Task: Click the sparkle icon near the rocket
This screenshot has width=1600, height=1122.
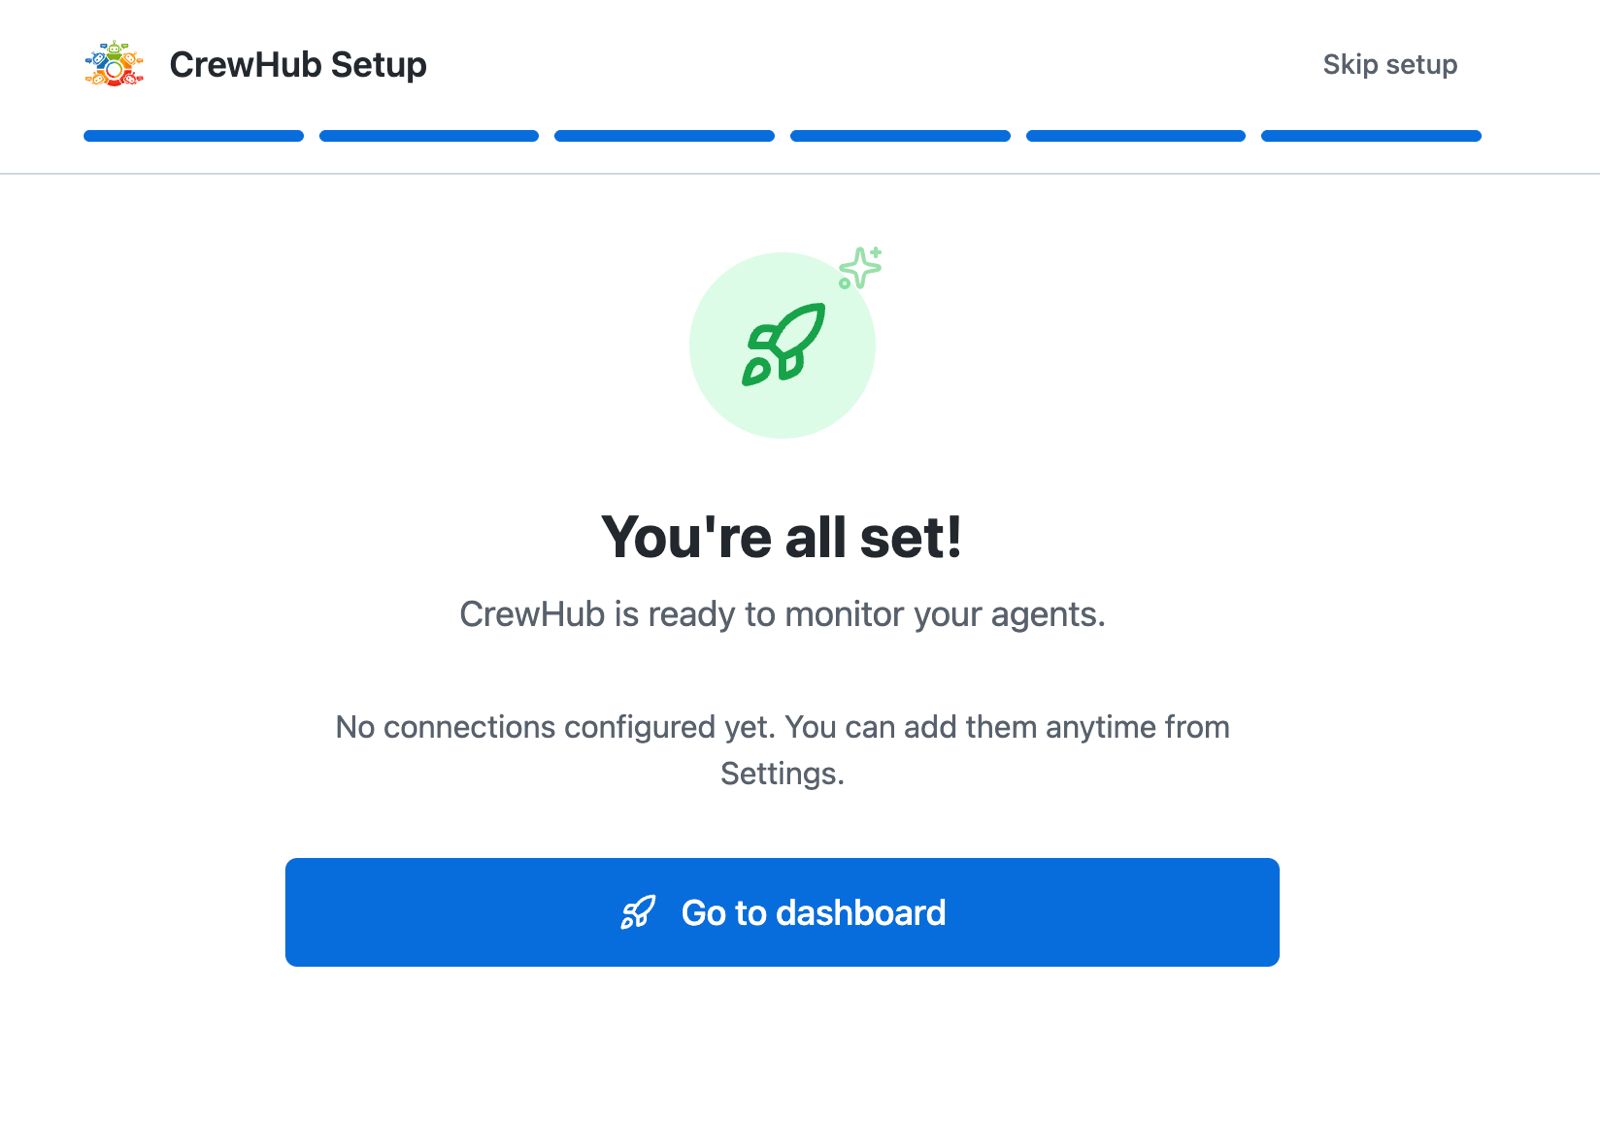Action: tap(859, 268)
